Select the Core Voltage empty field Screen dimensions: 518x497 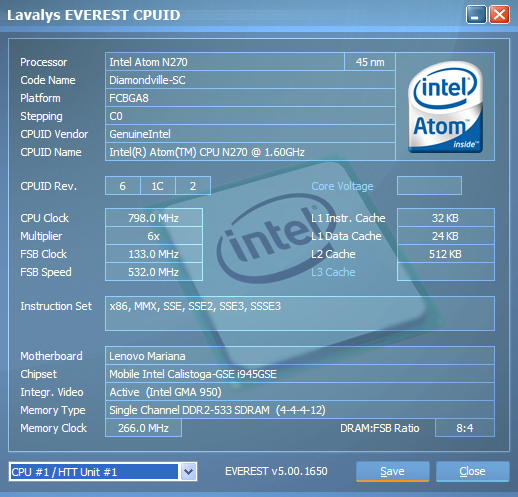point(429,186)
